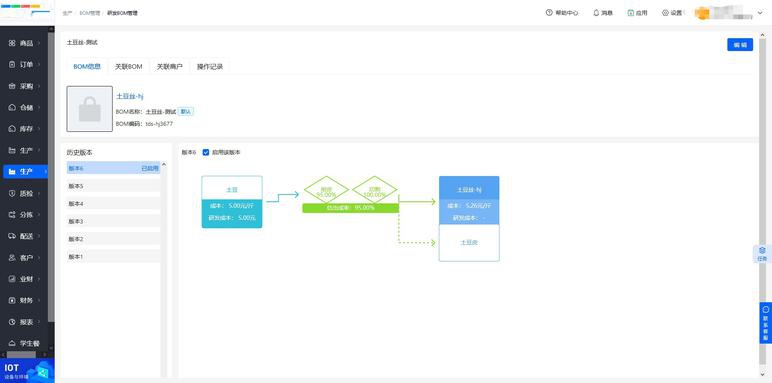Expand the user account dropdown arrow

click(759, 14)
